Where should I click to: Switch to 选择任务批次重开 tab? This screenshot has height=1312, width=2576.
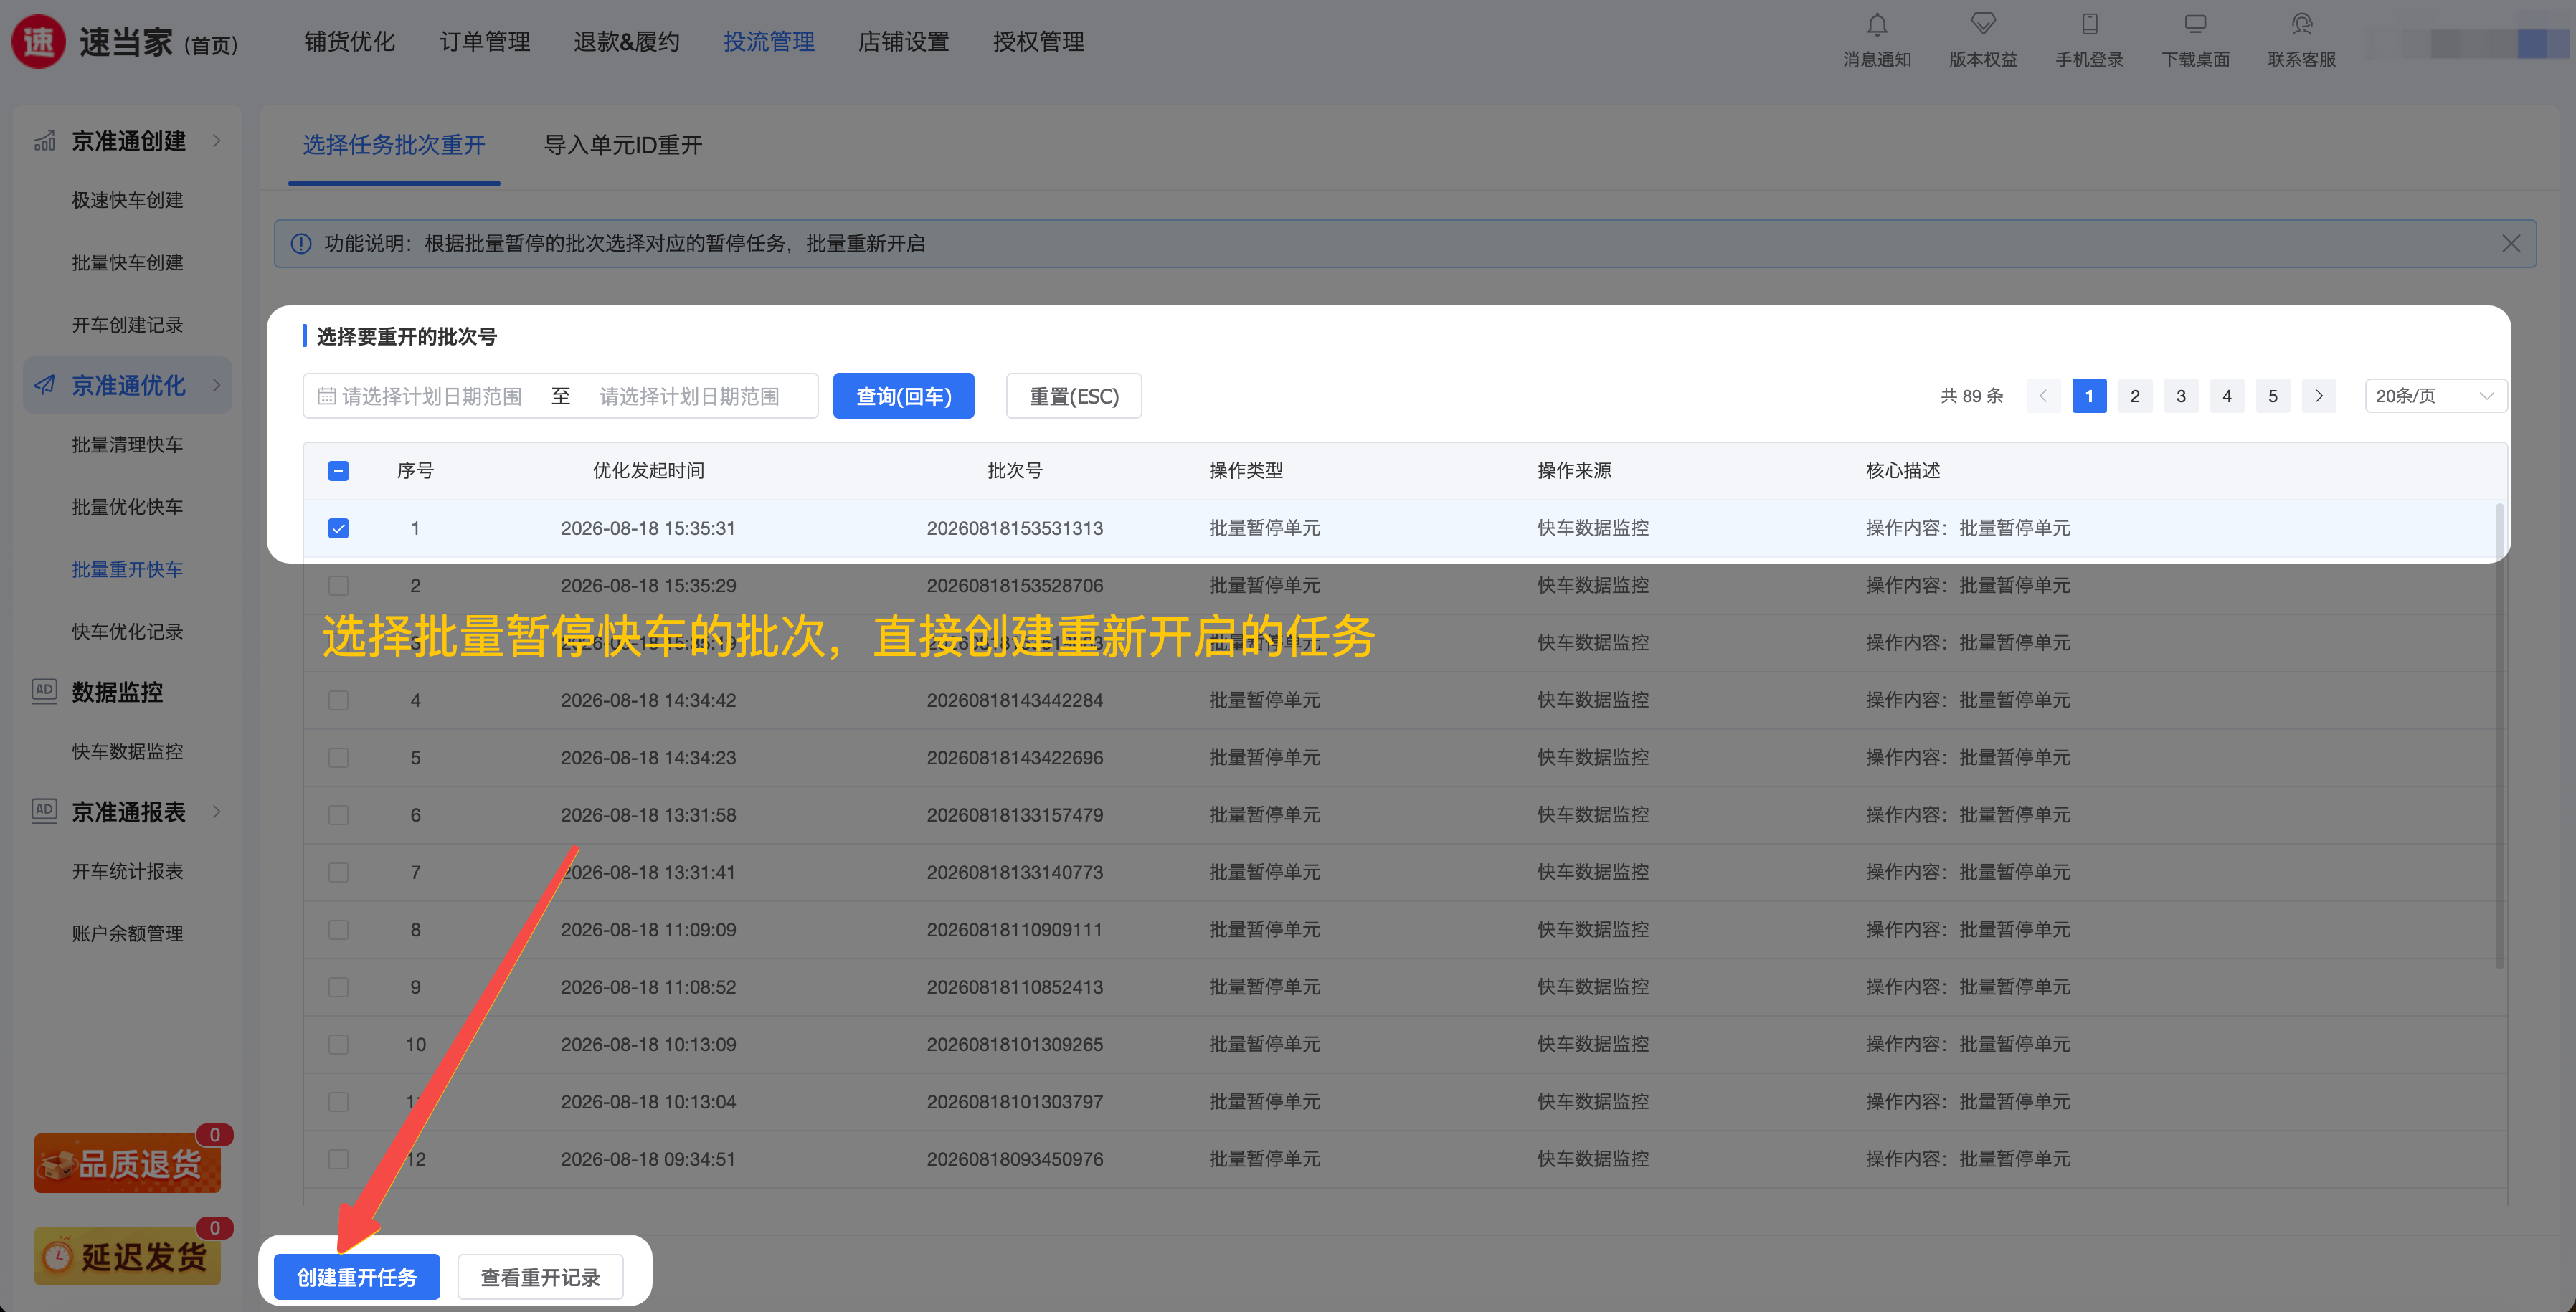[x=394, y=145]
